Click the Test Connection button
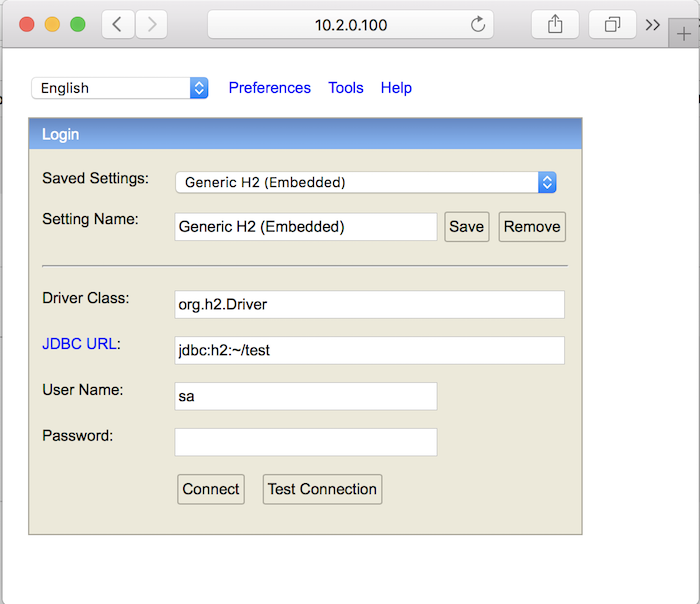 [322, 489]
